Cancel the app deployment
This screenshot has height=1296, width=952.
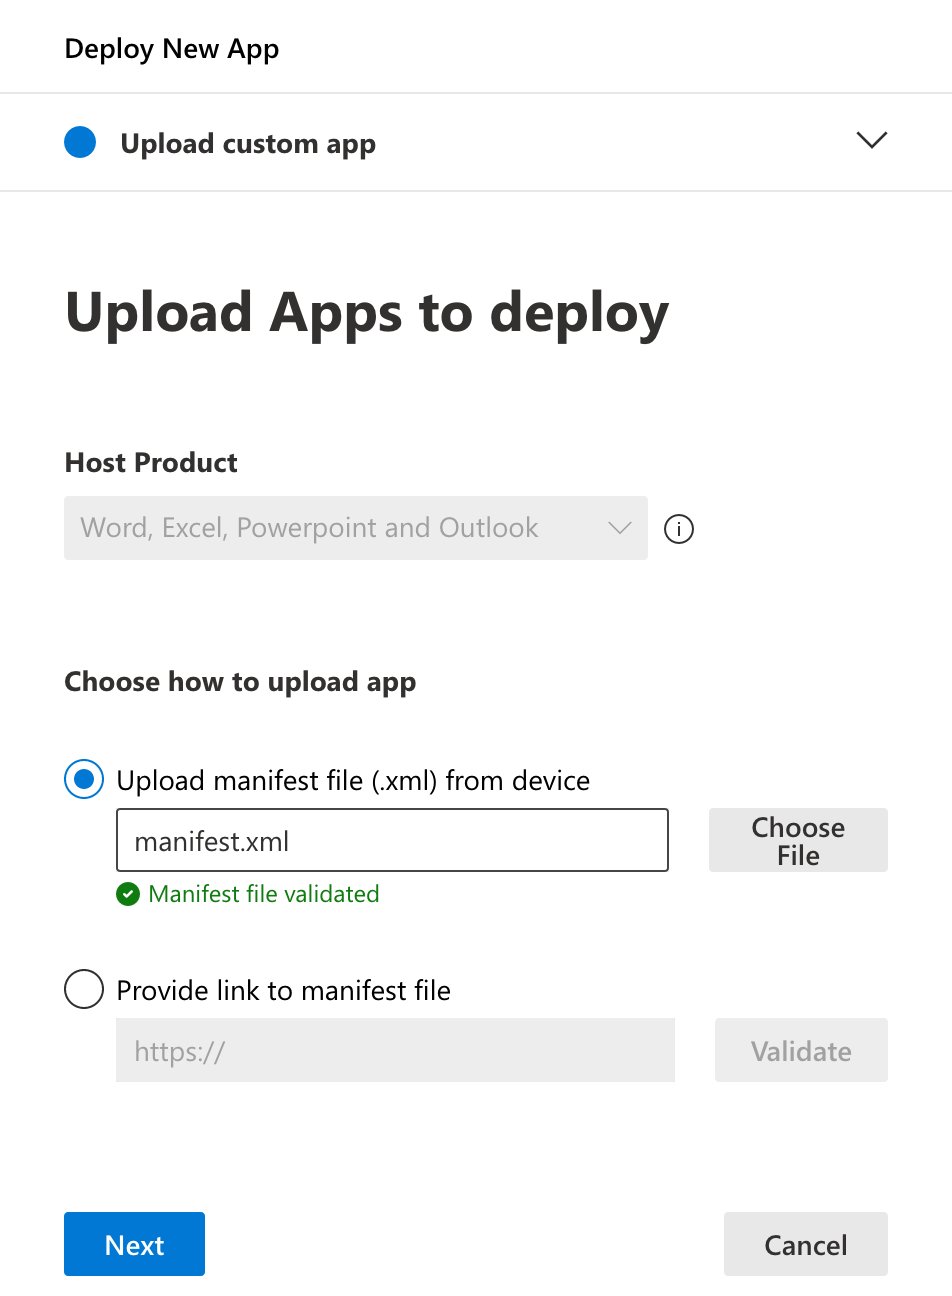point(805,1244)
